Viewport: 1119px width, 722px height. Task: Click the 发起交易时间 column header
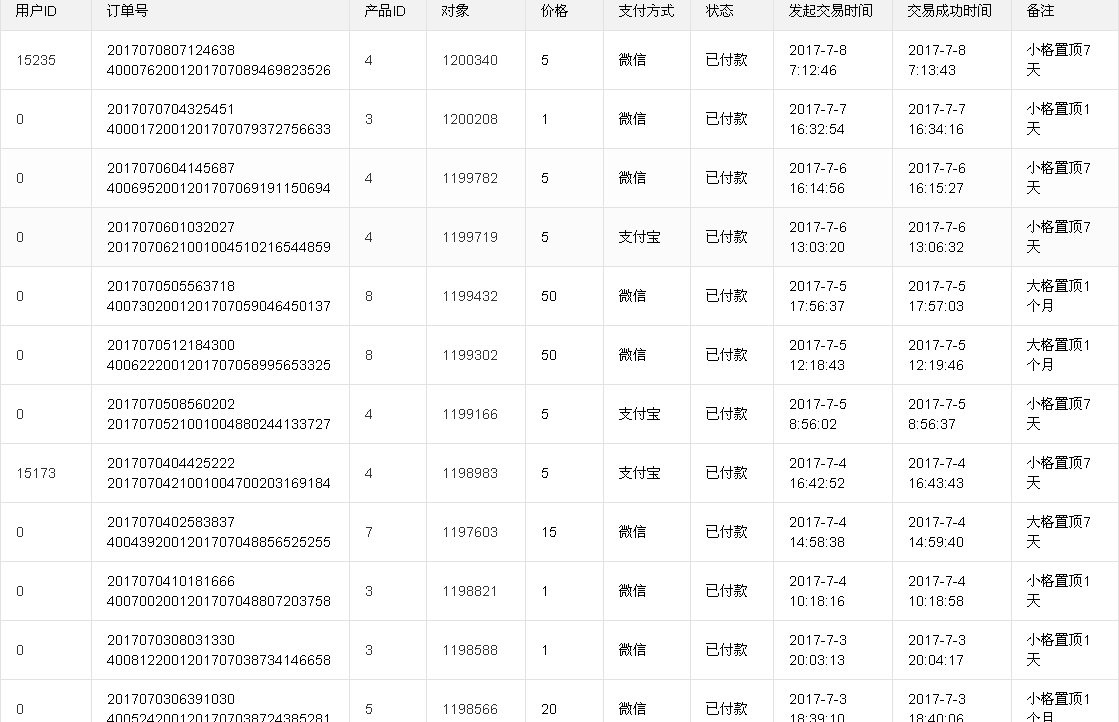click(x=830, y=11)
